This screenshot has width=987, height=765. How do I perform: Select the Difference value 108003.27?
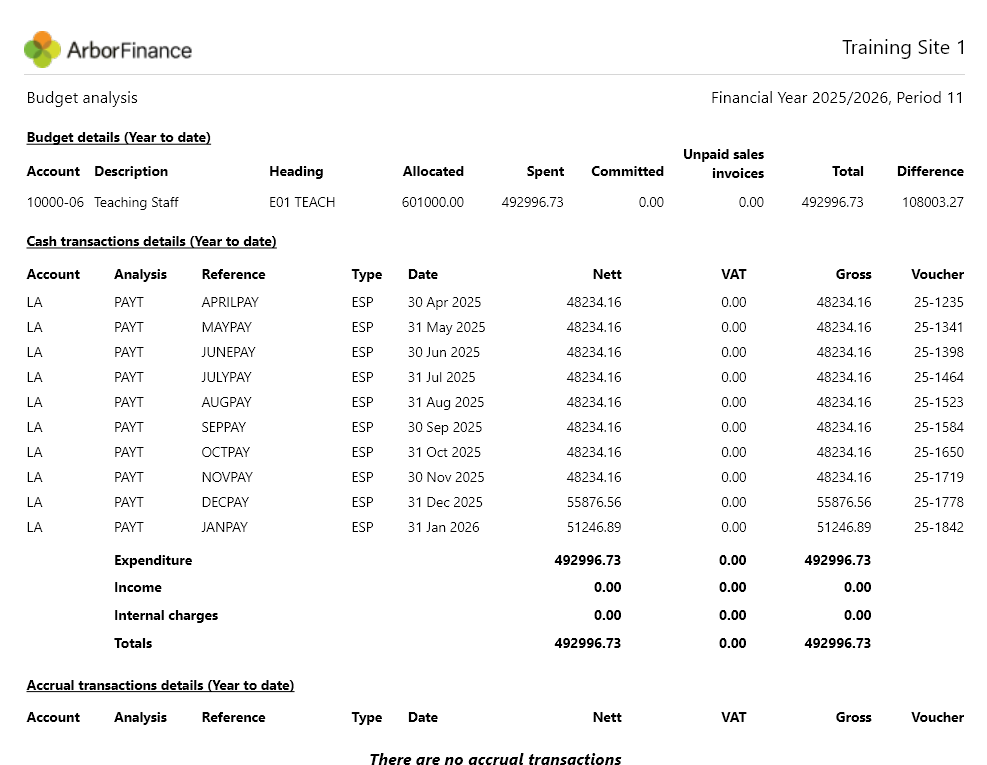click(932, 202)
